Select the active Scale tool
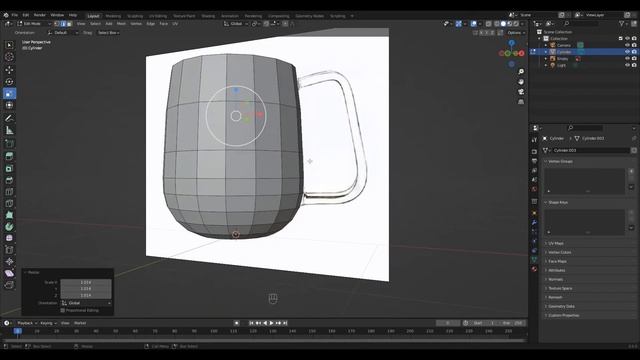The width and height of the screenshot is (640, 360). click(x=9, y=94)
